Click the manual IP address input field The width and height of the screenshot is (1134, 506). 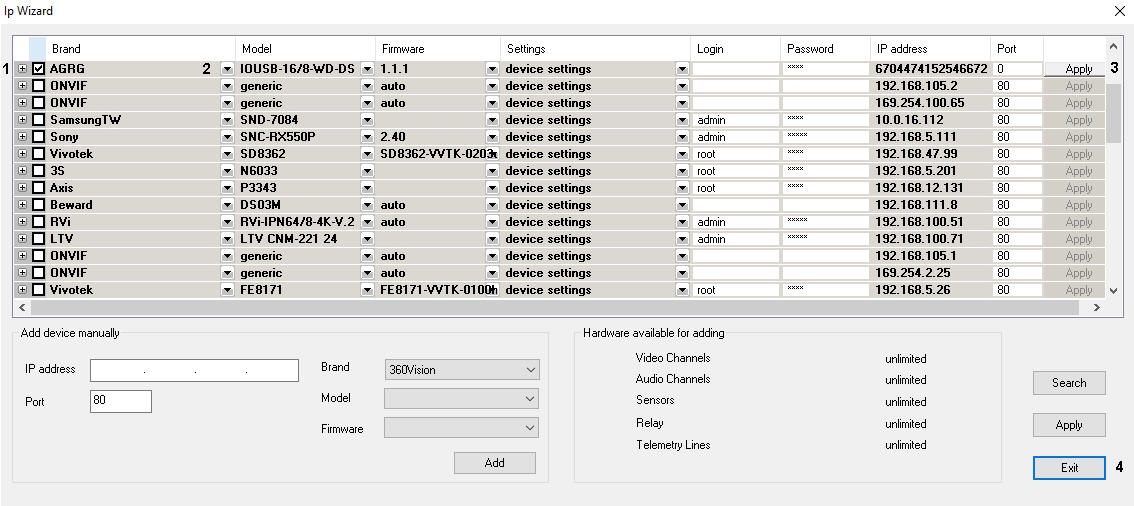click(x=194, y=370)
